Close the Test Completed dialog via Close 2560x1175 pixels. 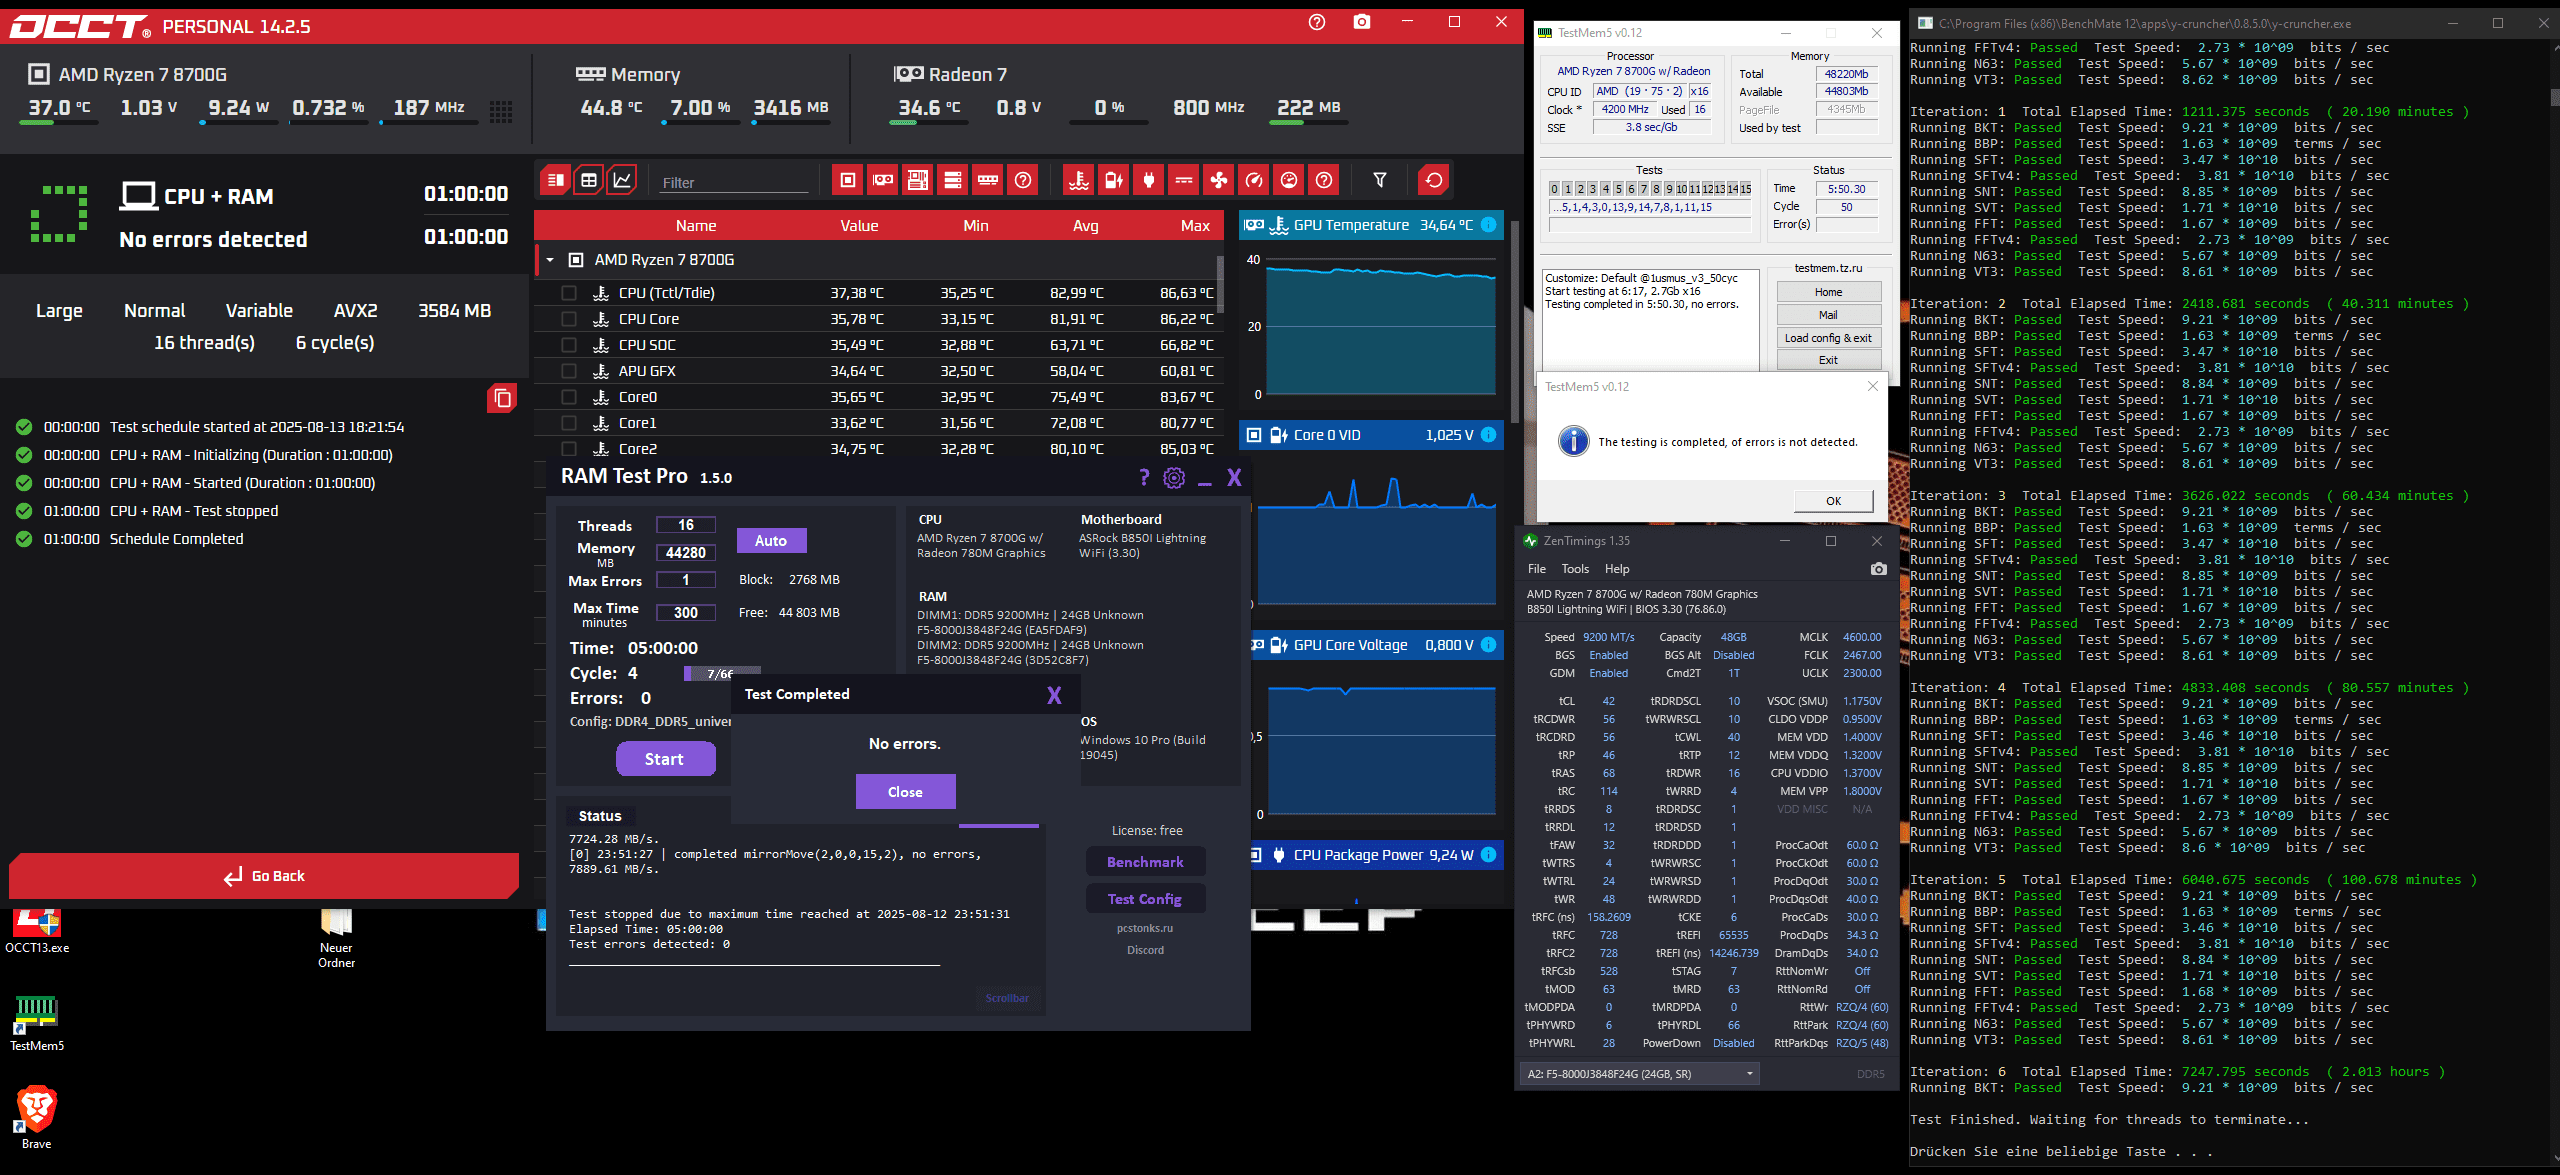coord(905,792)
